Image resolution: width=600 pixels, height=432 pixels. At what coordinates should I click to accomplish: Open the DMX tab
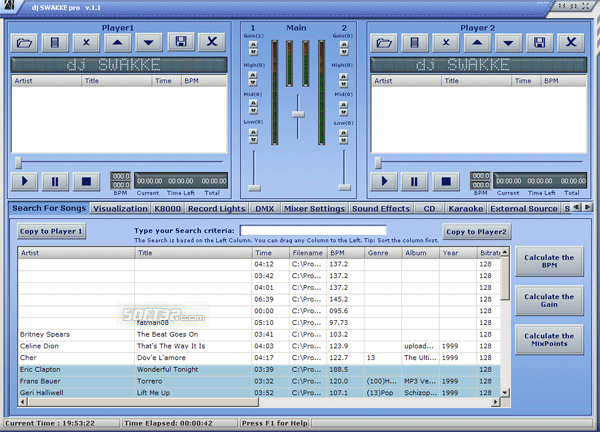pos(264,209)
